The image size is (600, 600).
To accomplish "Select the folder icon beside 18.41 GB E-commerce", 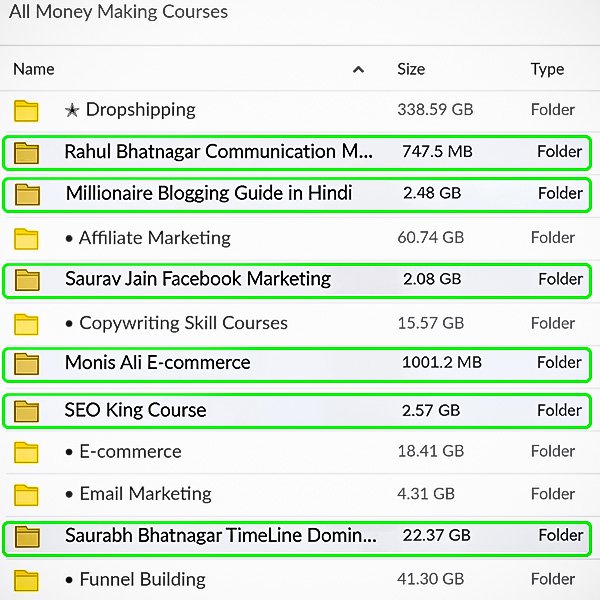I will click(26, 452).
